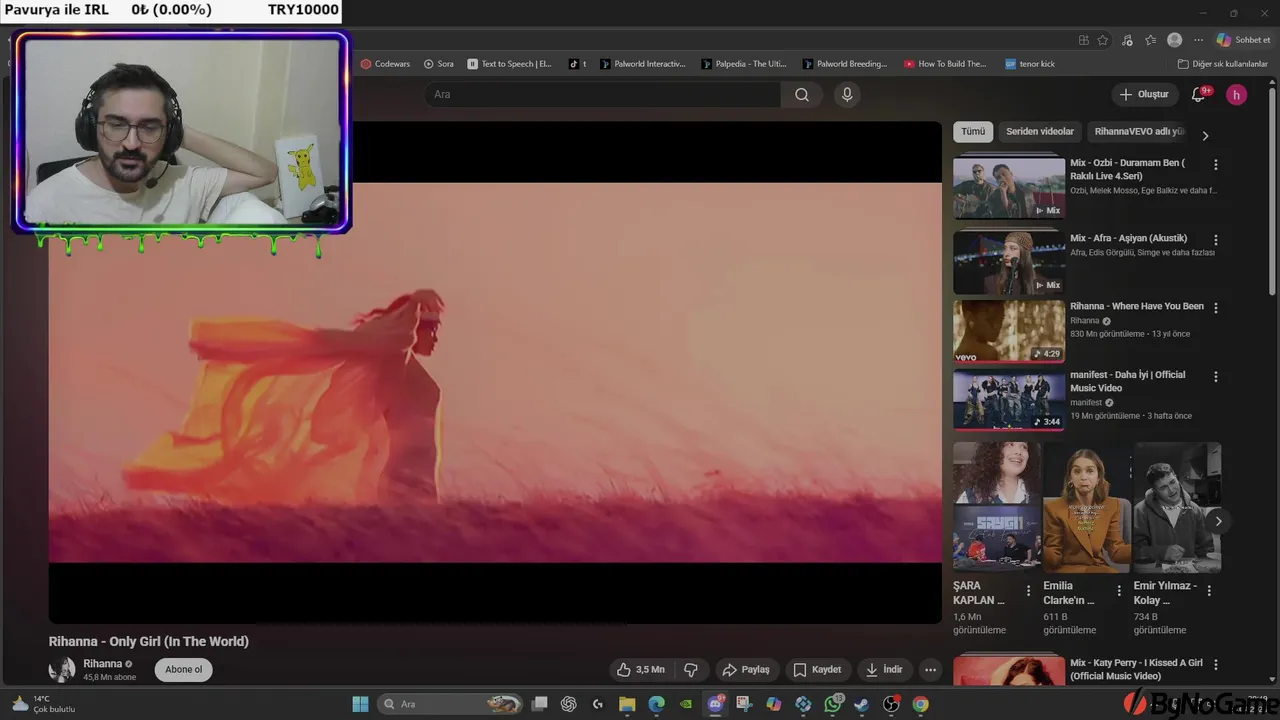The width and height of the screenshot is (1280, 720).
Task: Select RihannaVEVO adlı filter chip
Action: [x=1139, y=131]
